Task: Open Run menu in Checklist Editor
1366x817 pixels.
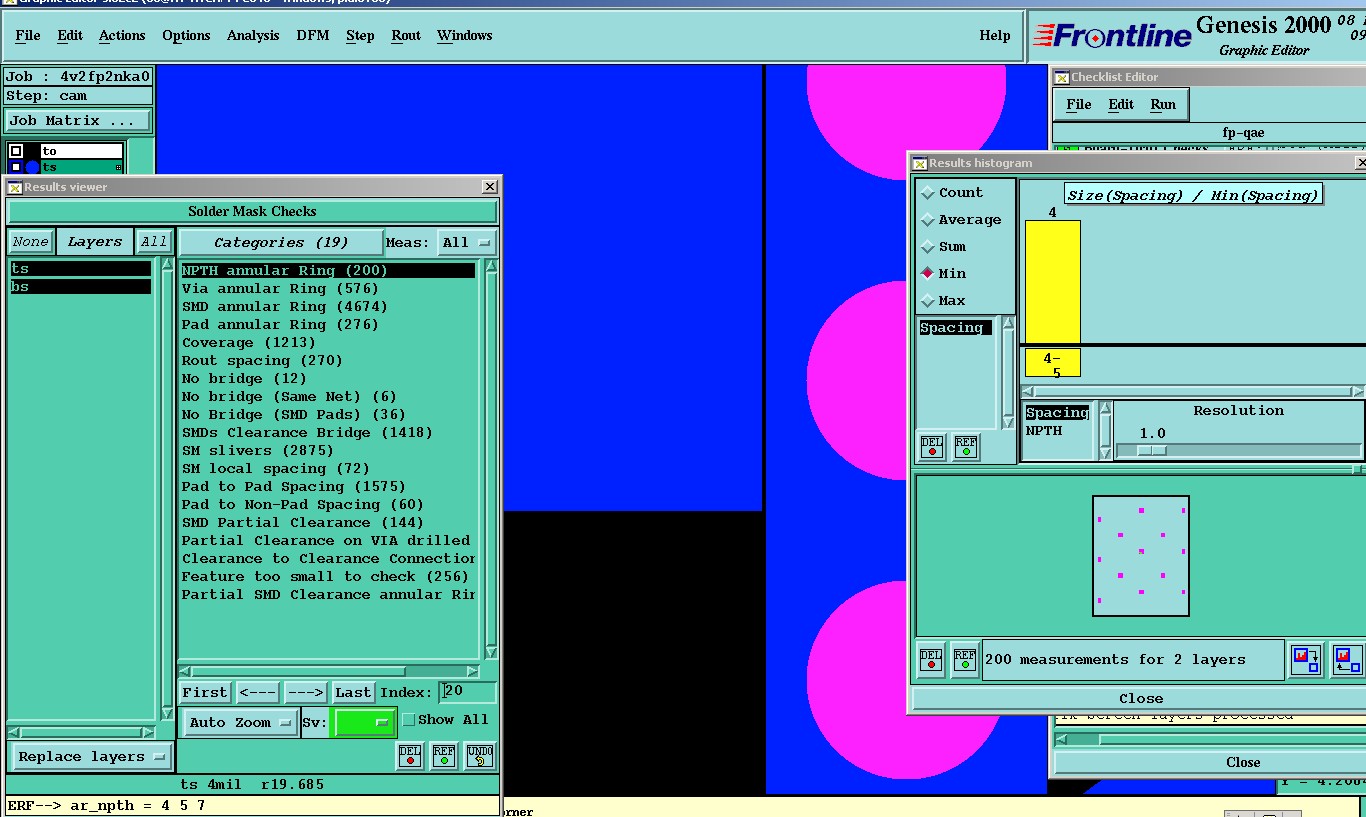Action: pyautogui.click(x=1163, y=104)
